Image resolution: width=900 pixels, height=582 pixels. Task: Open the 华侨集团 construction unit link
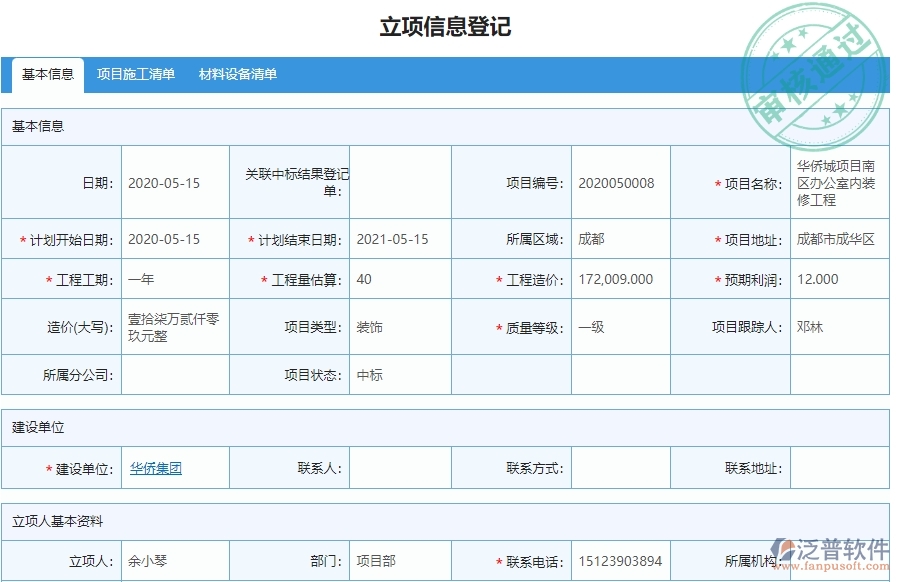(156, 467)
